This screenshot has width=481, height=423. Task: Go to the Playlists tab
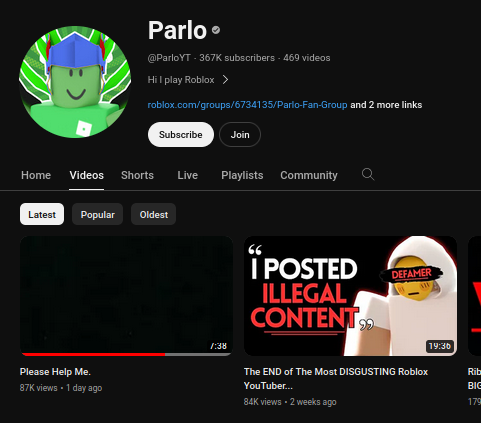[x=242, y=175]
